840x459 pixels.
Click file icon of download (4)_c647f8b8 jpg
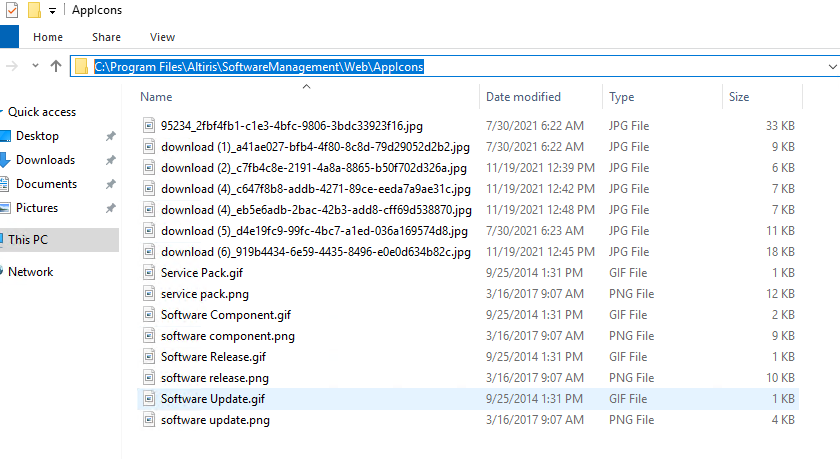149,189
